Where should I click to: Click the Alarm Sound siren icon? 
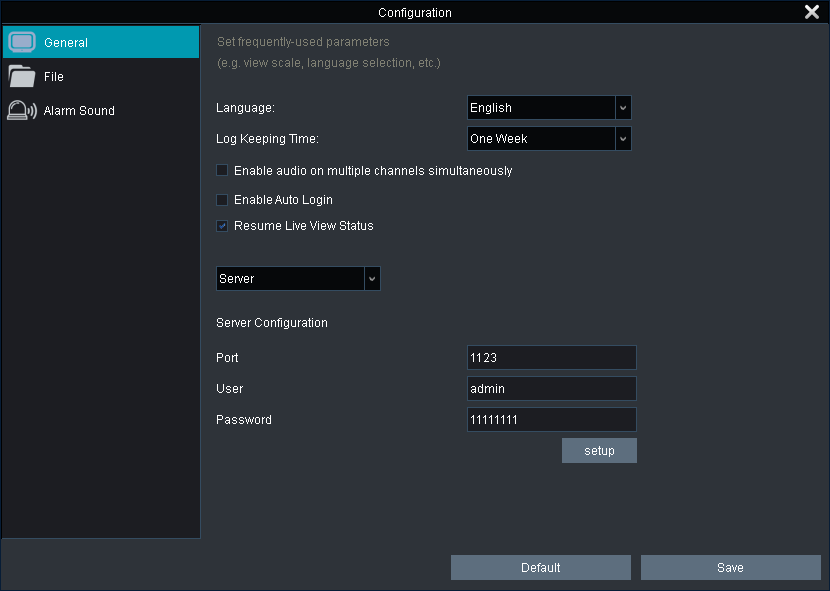21,111
